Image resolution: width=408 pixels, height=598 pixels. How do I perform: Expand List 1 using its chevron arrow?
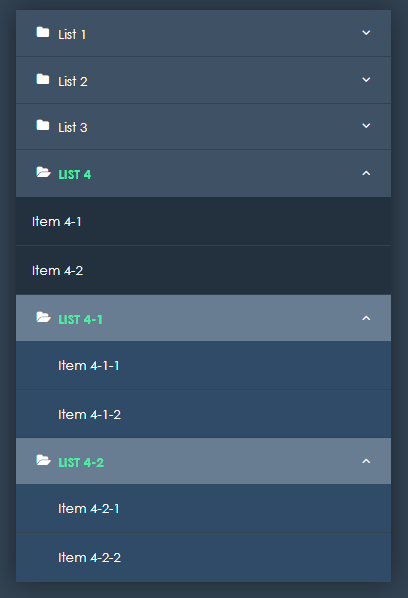tap(366, 33)
